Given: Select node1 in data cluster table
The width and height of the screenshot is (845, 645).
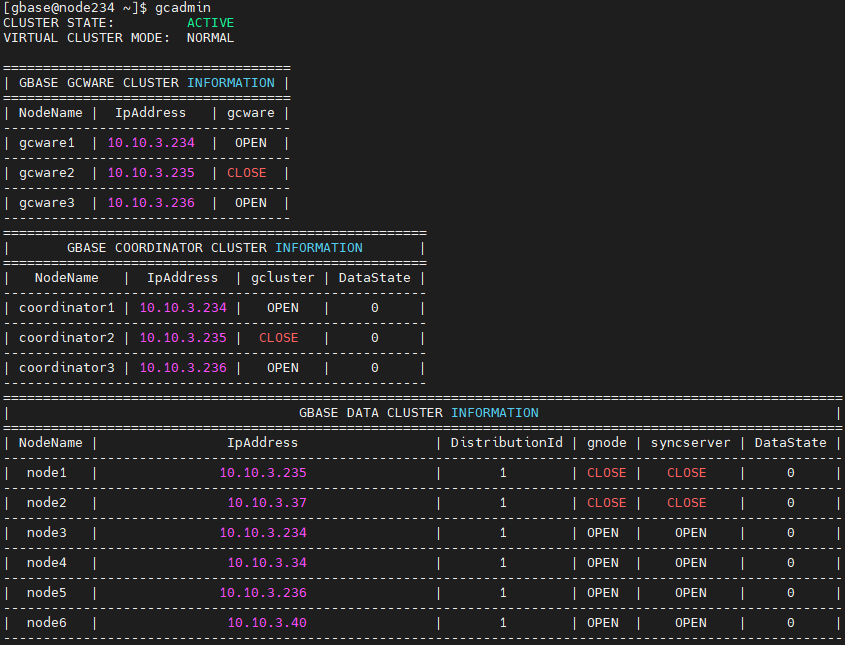Looking at the screenshot, I should point(47,473).
